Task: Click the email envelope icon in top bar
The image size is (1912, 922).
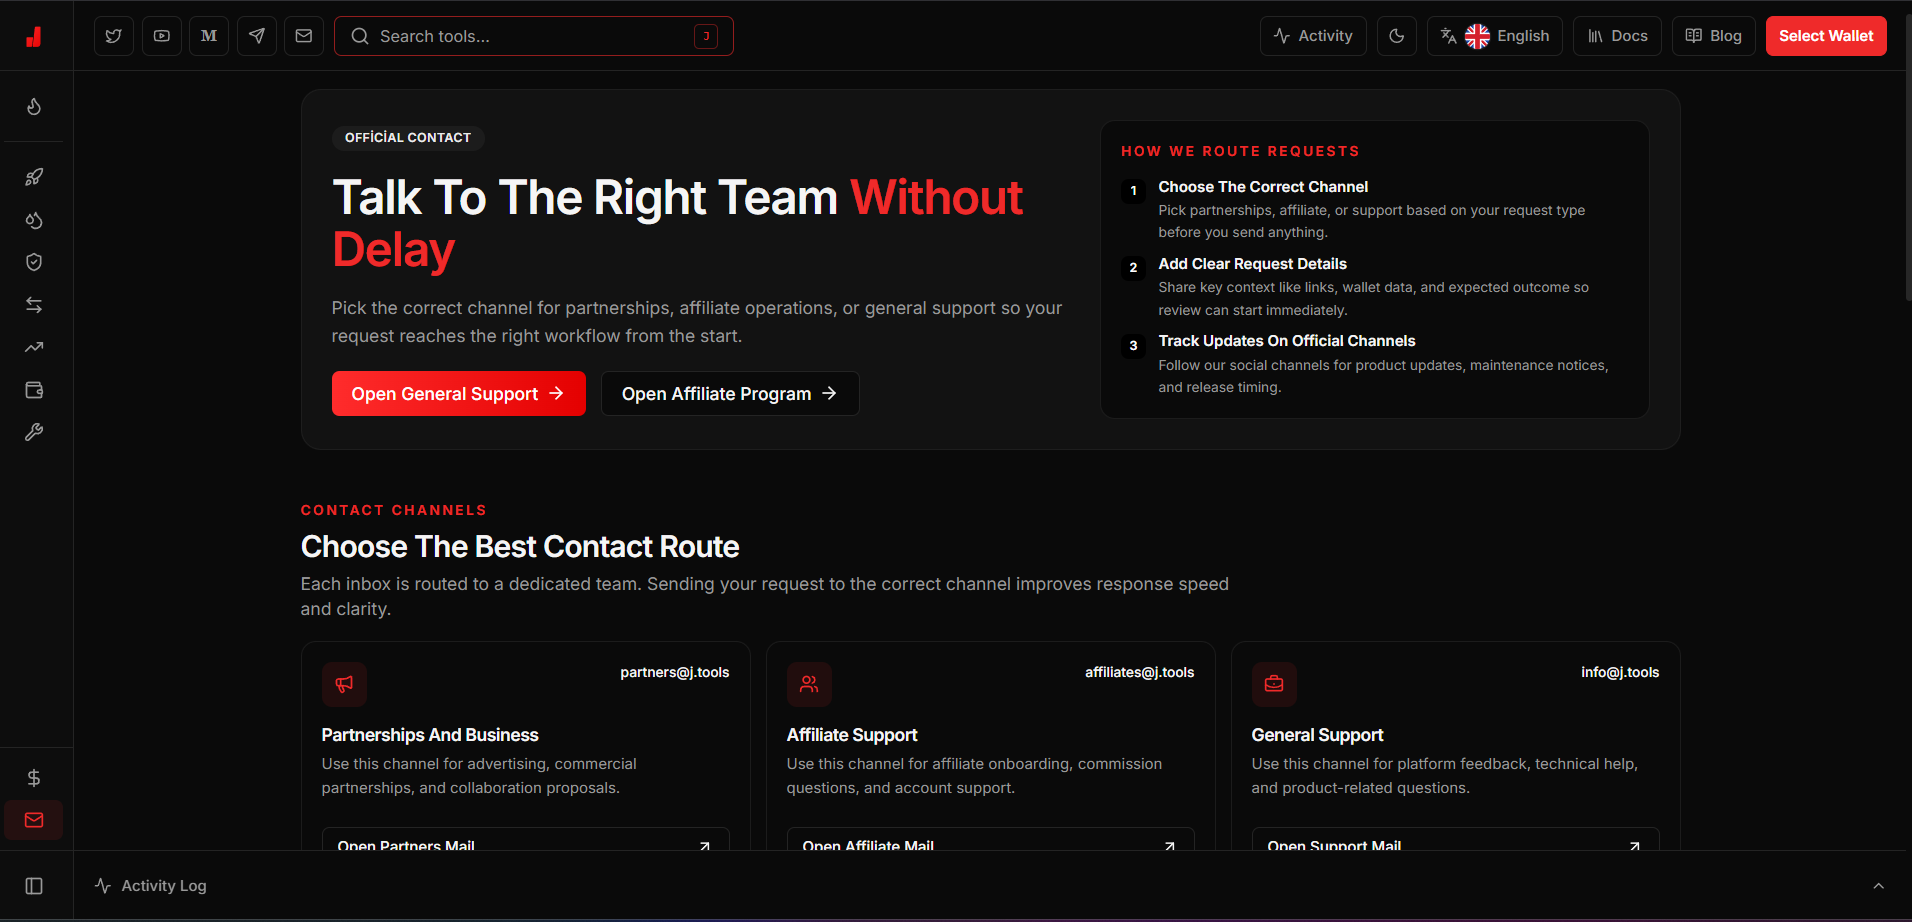Action: click(x=304, y=36)
